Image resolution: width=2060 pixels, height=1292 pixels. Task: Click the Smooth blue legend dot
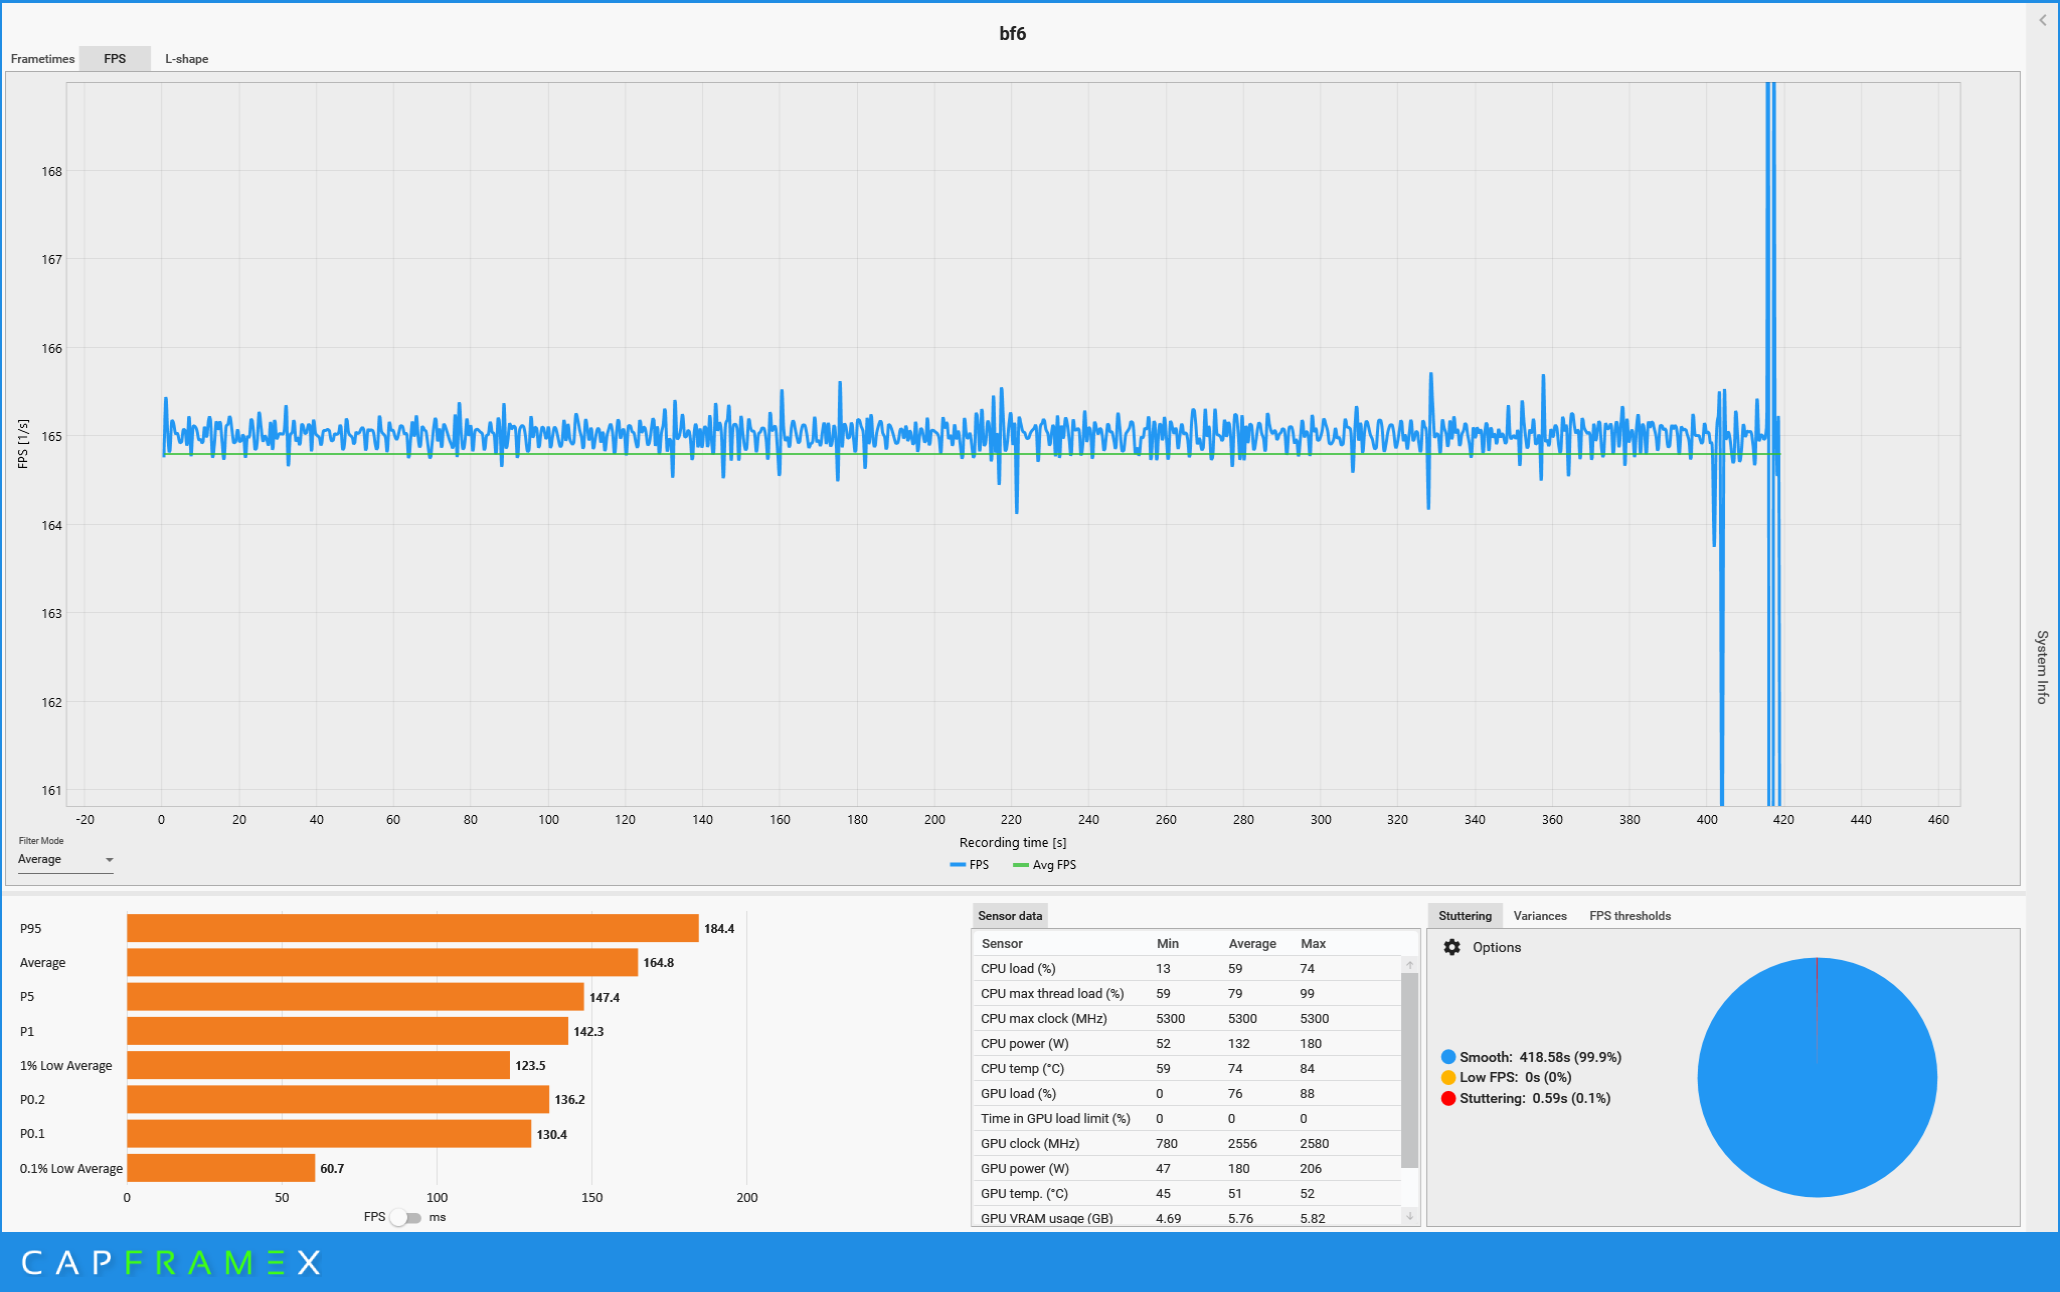1448,1057
